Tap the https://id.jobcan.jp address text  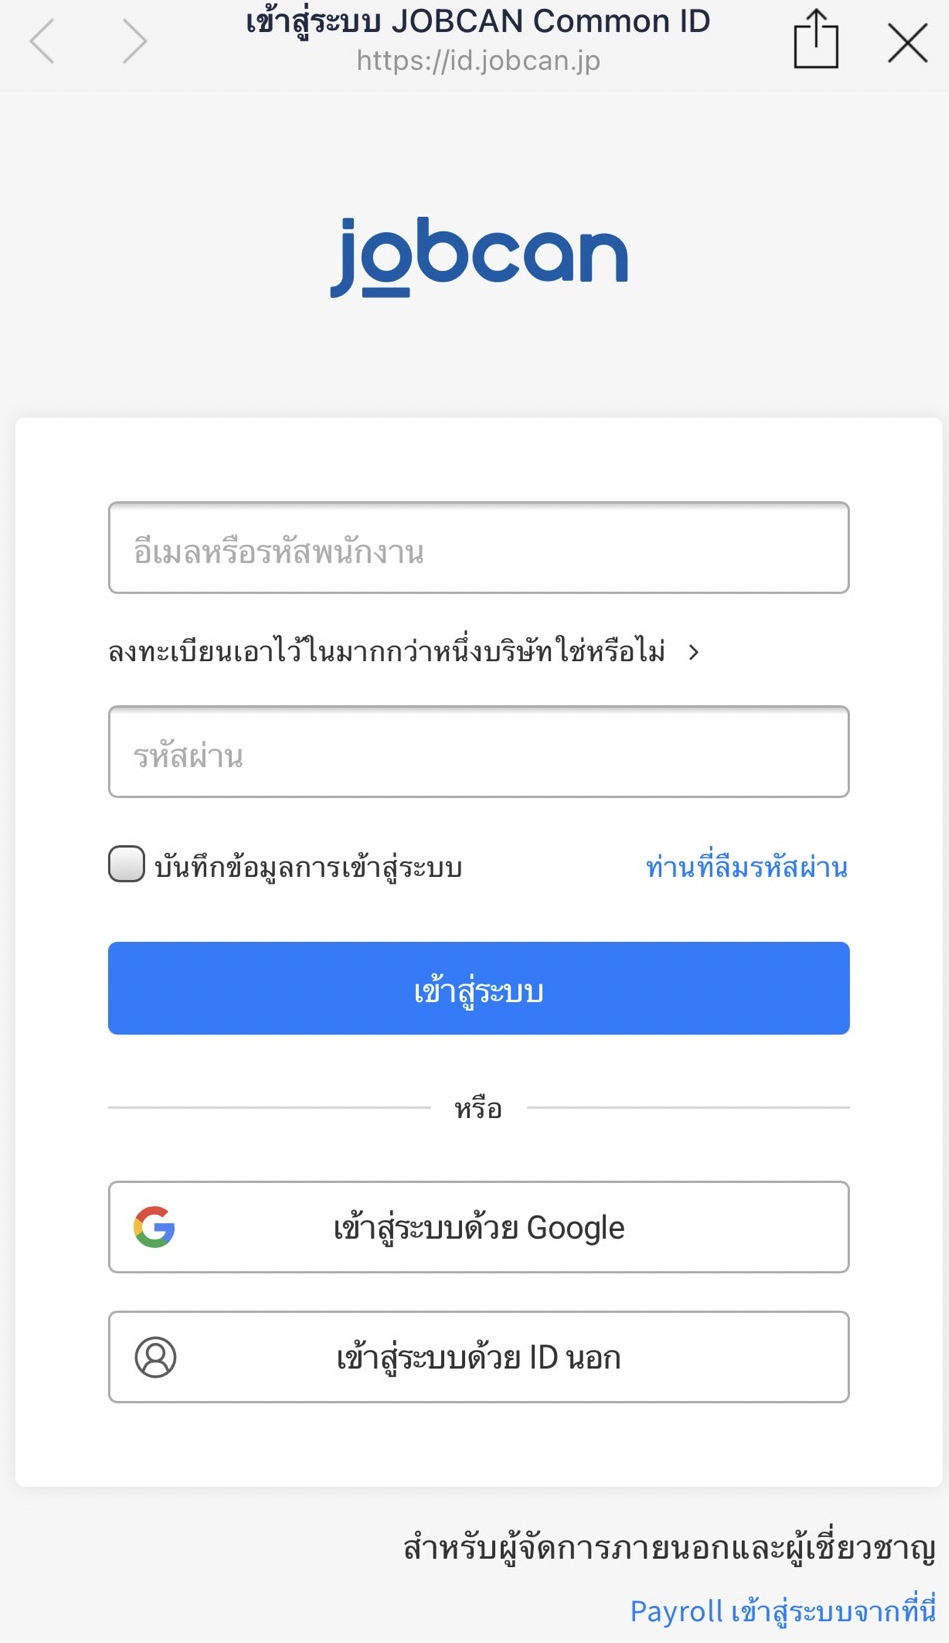tap(478, 61)
